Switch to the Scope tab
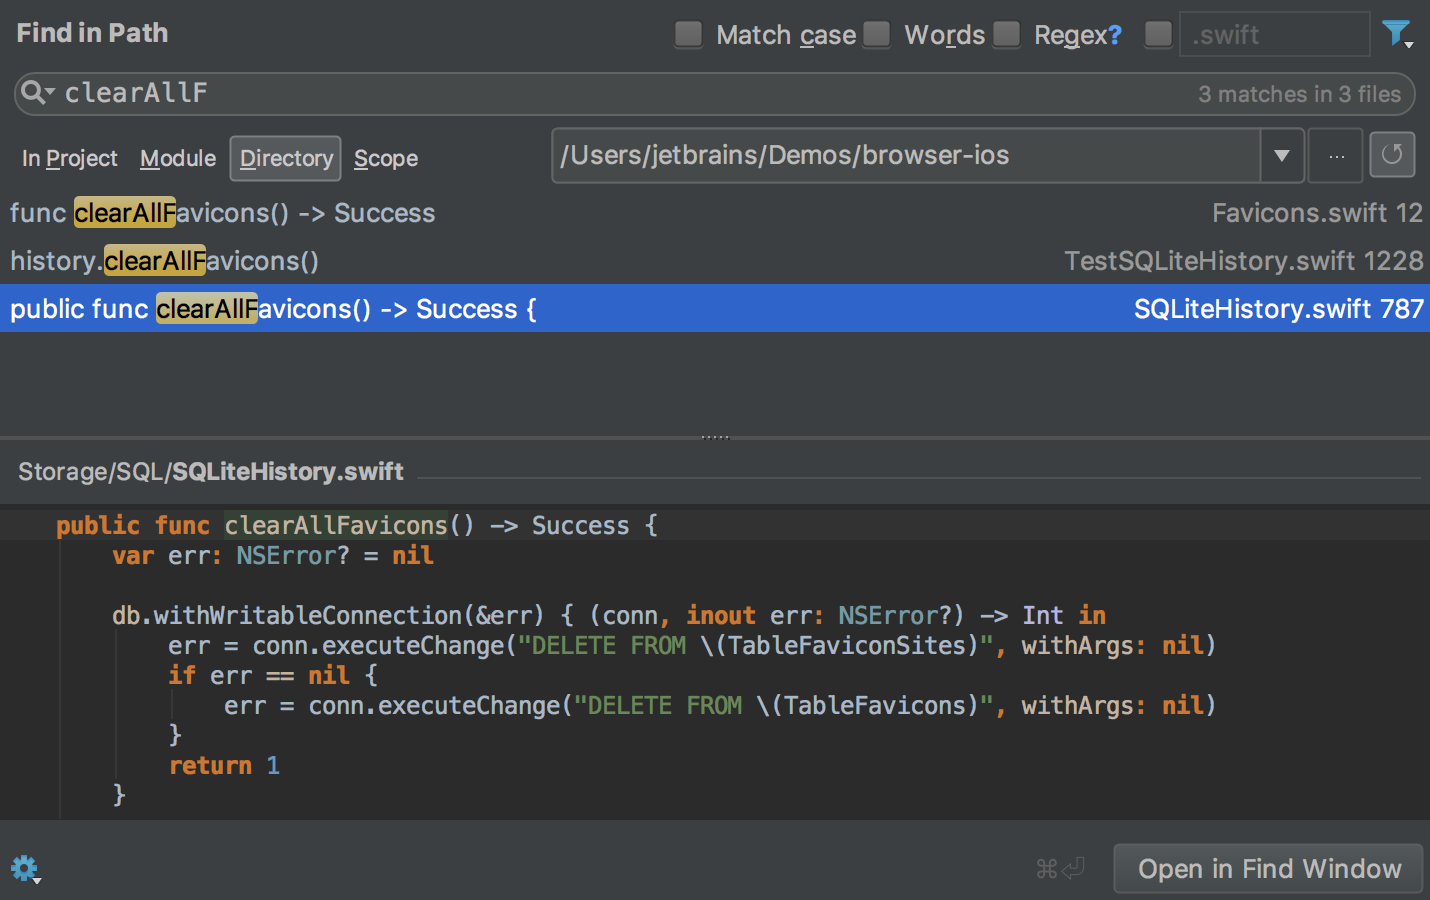Viewport: 1430px width, 900px height. coord(386,159)
